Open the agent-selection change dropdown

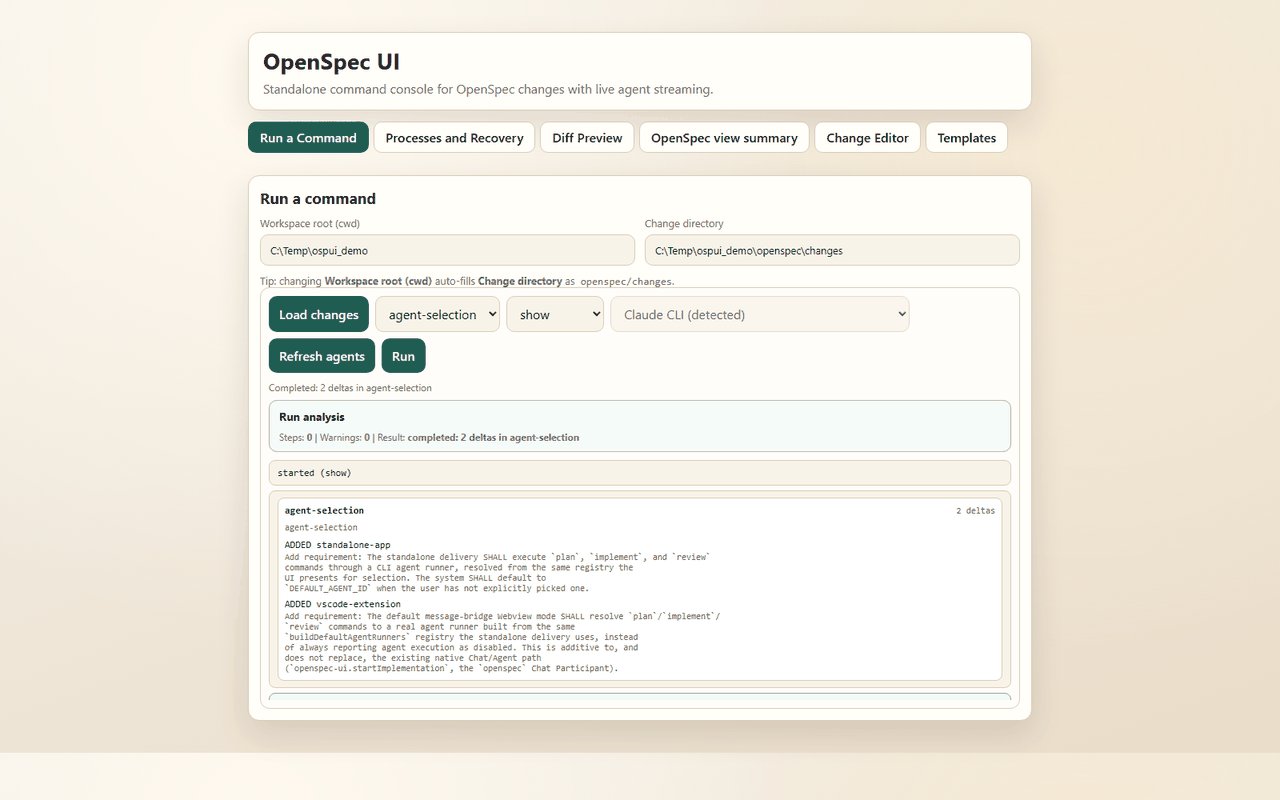tap(437, 314)
